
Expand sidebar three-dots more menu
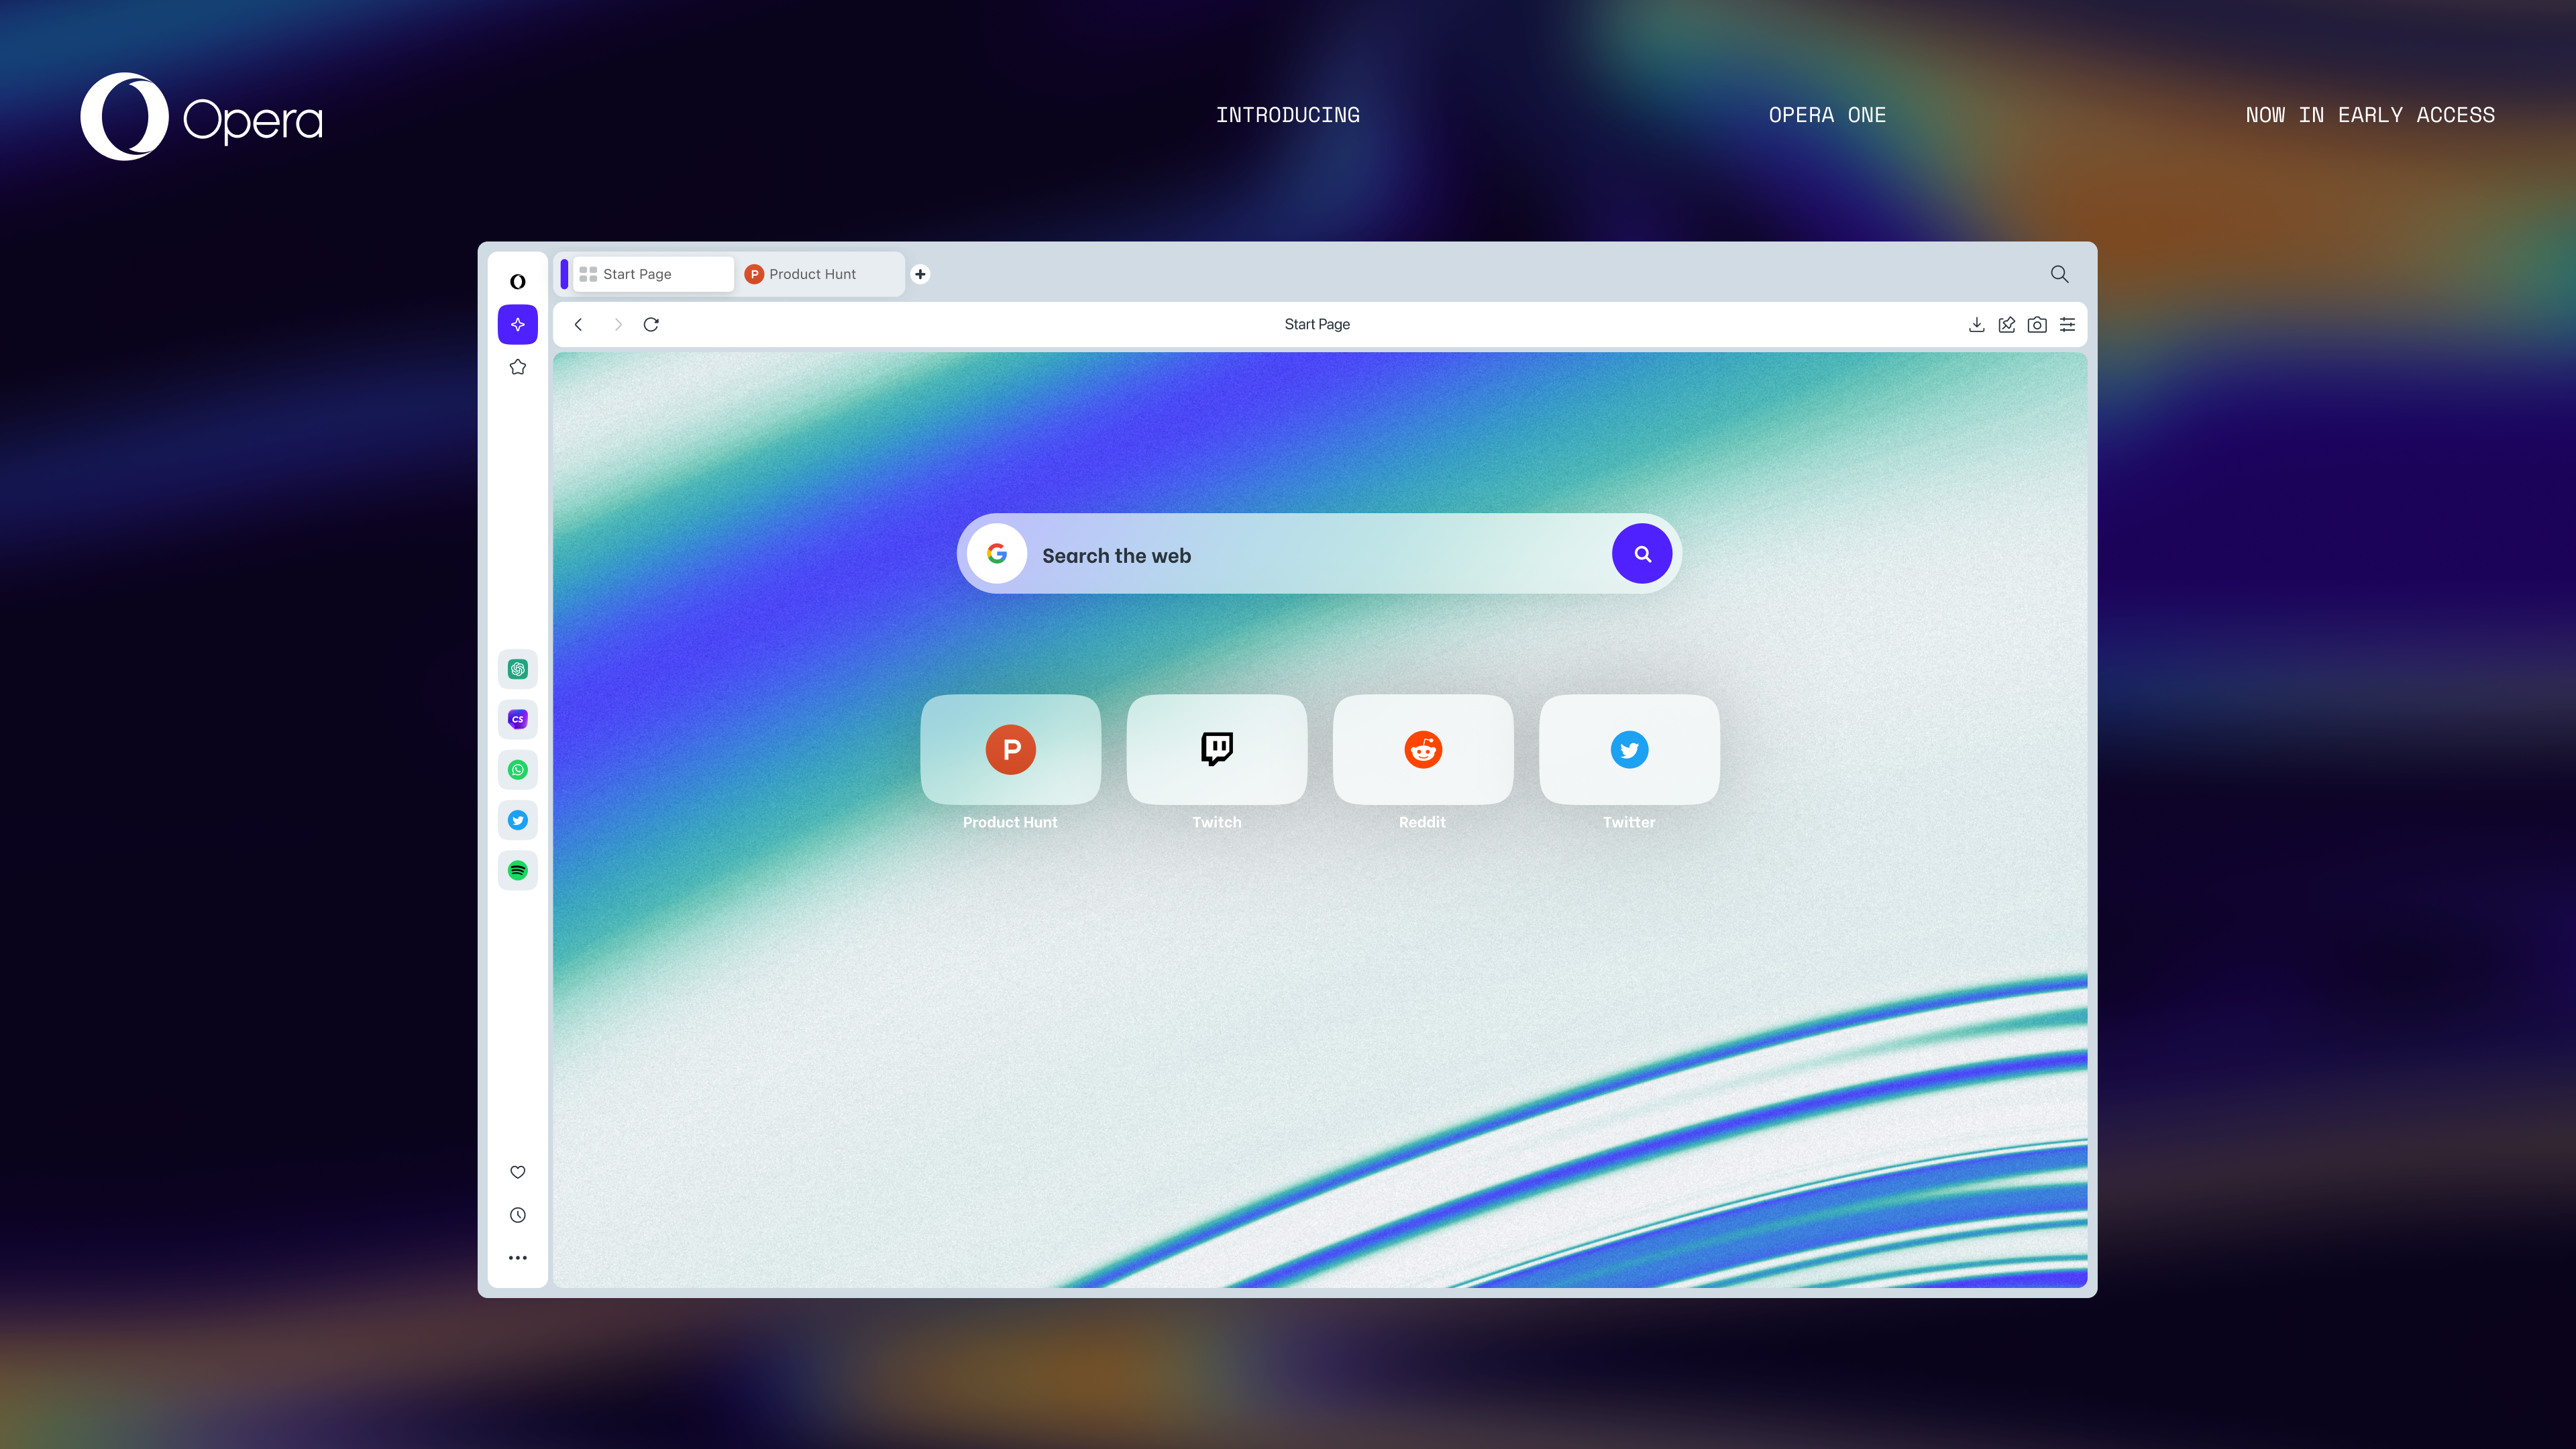point(517,1258)
